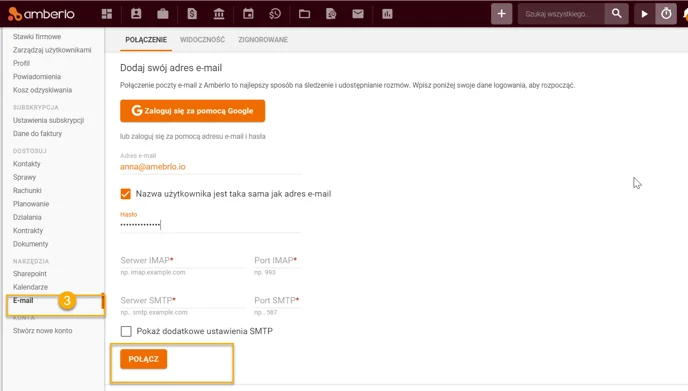Open the calendar icon in top bar
The width and height of the screenshot is (688, 391).
coord(248,14)
